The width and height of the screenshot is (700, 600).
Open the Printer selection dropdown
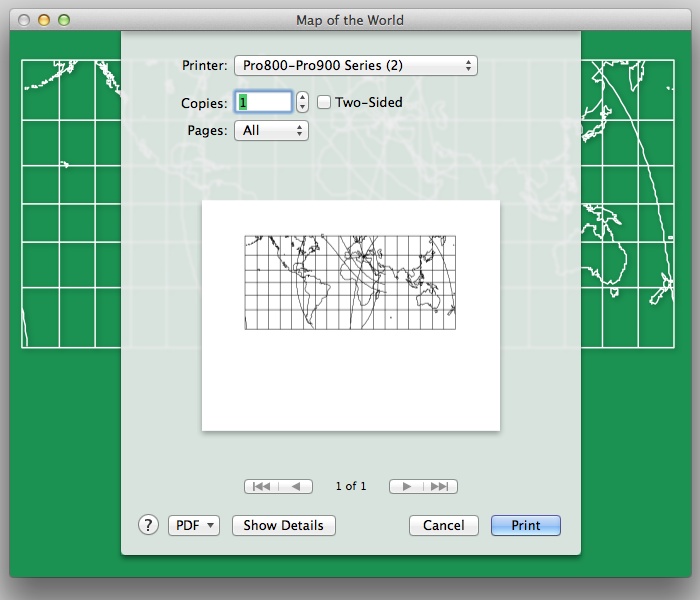point(355,66)
